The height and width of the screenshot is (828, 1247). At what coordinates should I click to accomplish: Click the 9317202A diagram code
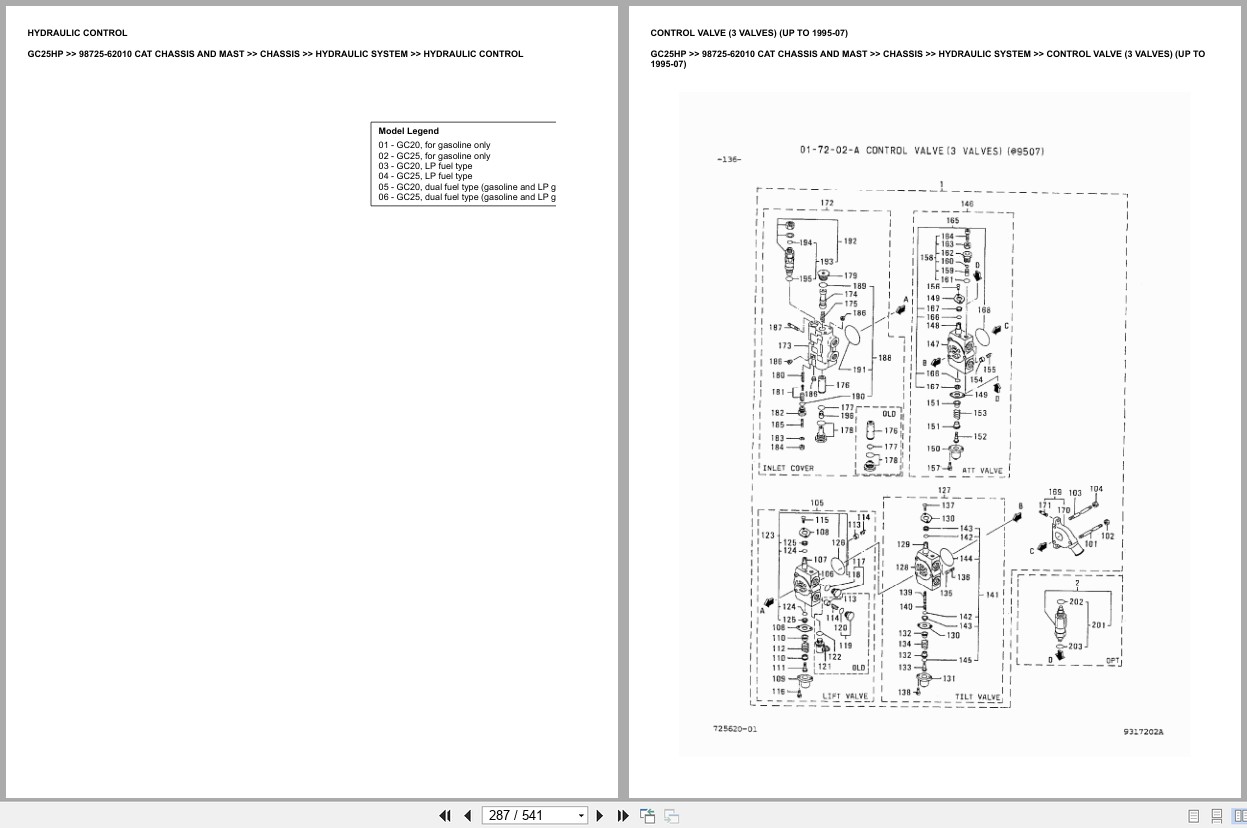(x=1144, y=731)
